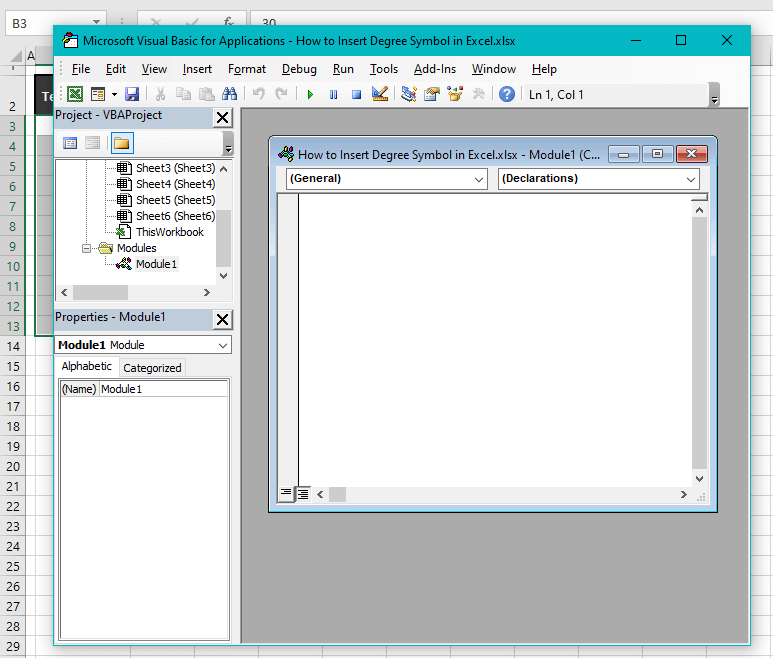This screenshot has height=658, width=773.
Task: Switch to the Categorized tab
Action: tap(152, 368)
